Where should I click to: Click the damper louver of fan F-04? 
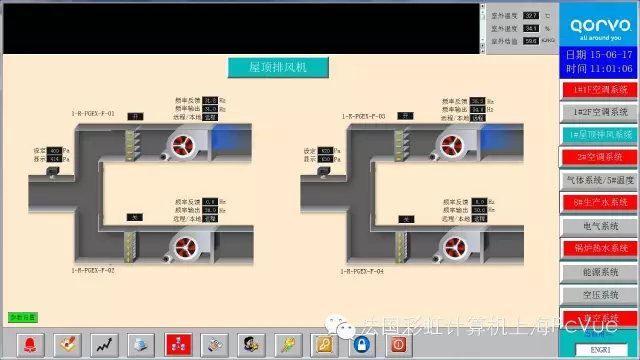tap(401, 247)
